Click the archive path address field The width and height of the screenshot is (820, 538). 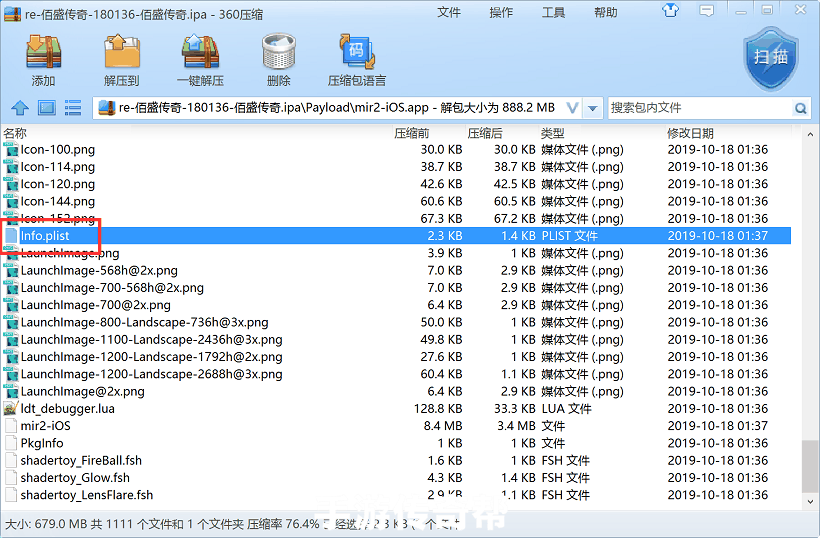pyautogui.click(x=337, y=108)
